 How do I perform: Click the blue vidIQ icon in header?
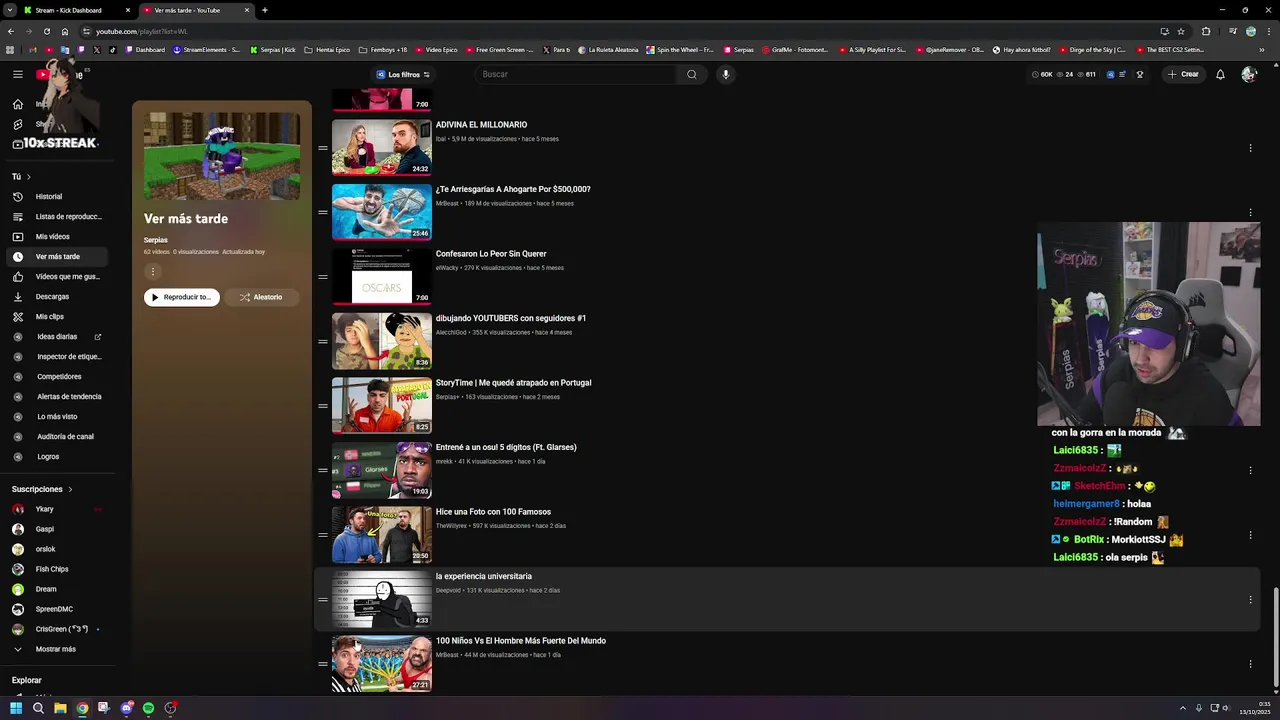[1110, 74]
